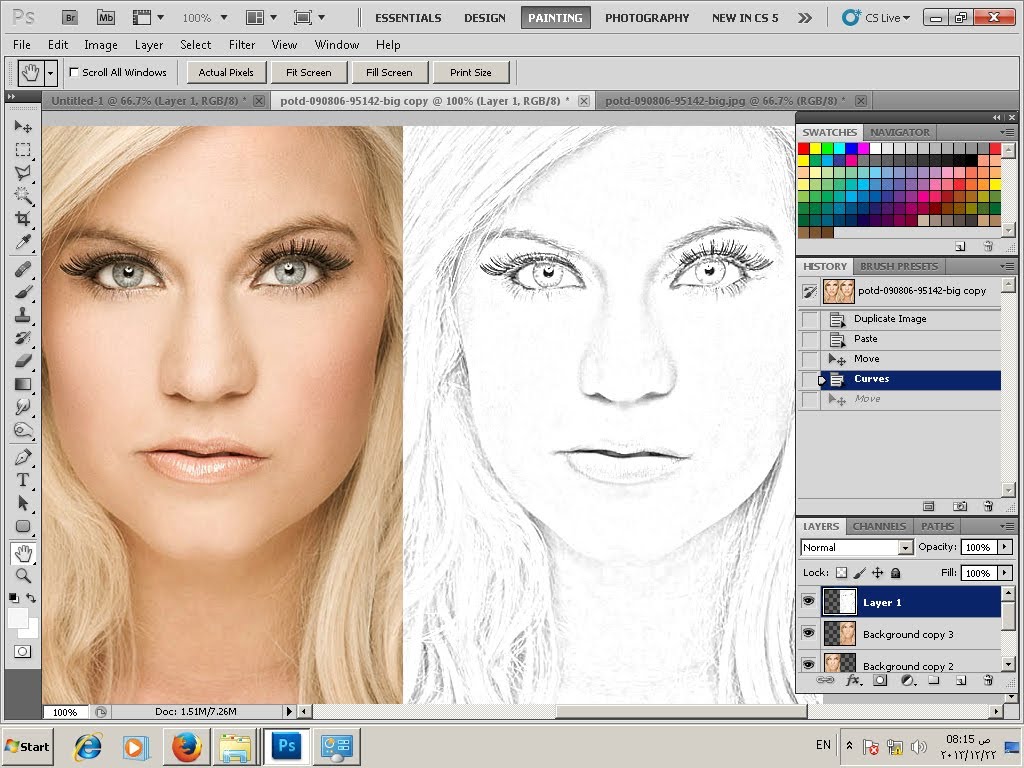Select the Horizontal Type tool
Image resolution: width=1024 pixels, height=768 pixels.
coord(22,480)
